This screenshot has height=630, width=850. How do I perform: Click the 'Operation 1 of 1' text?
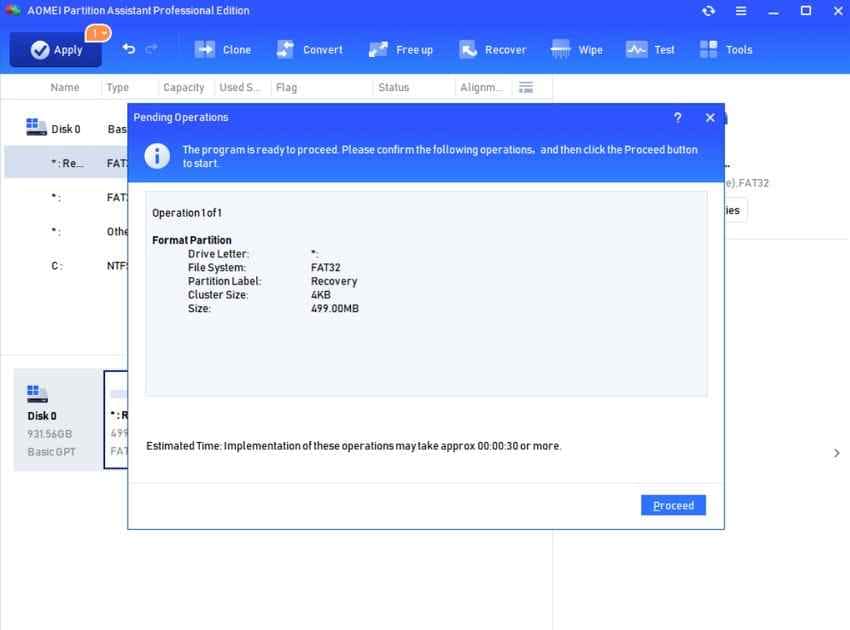[187, 213]
